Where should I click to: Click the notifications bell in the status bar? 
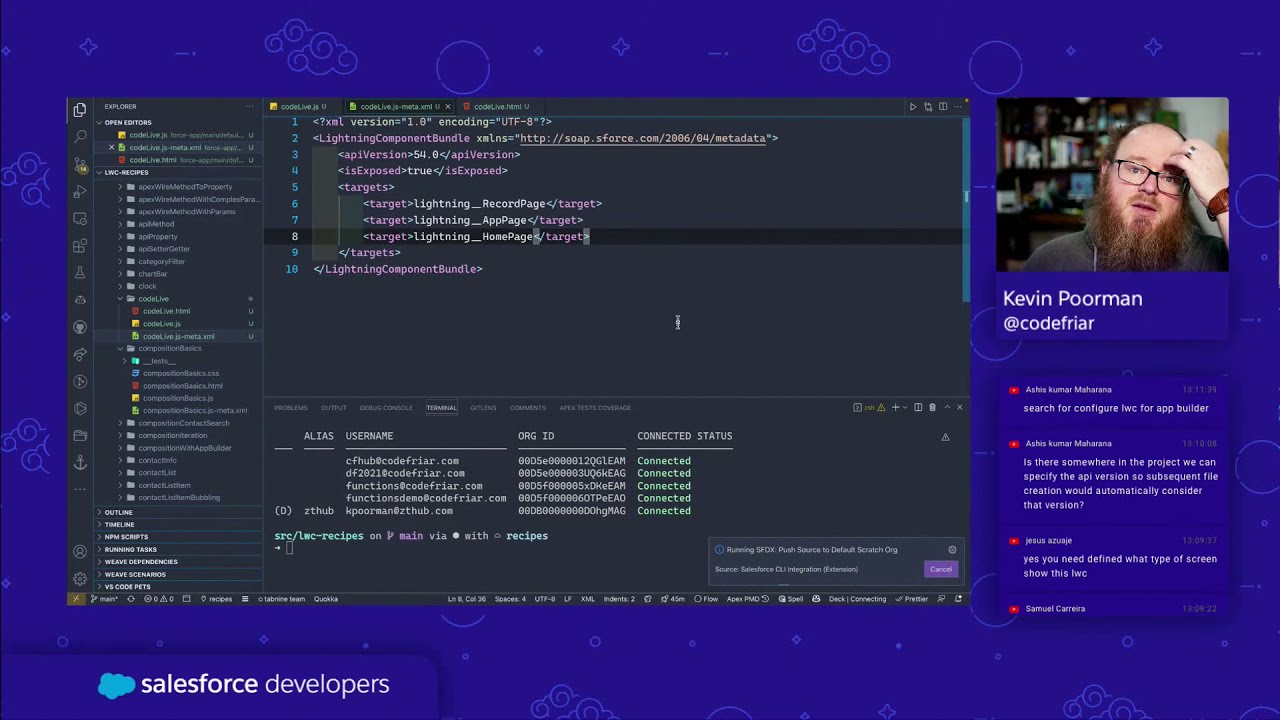[958, 599]
